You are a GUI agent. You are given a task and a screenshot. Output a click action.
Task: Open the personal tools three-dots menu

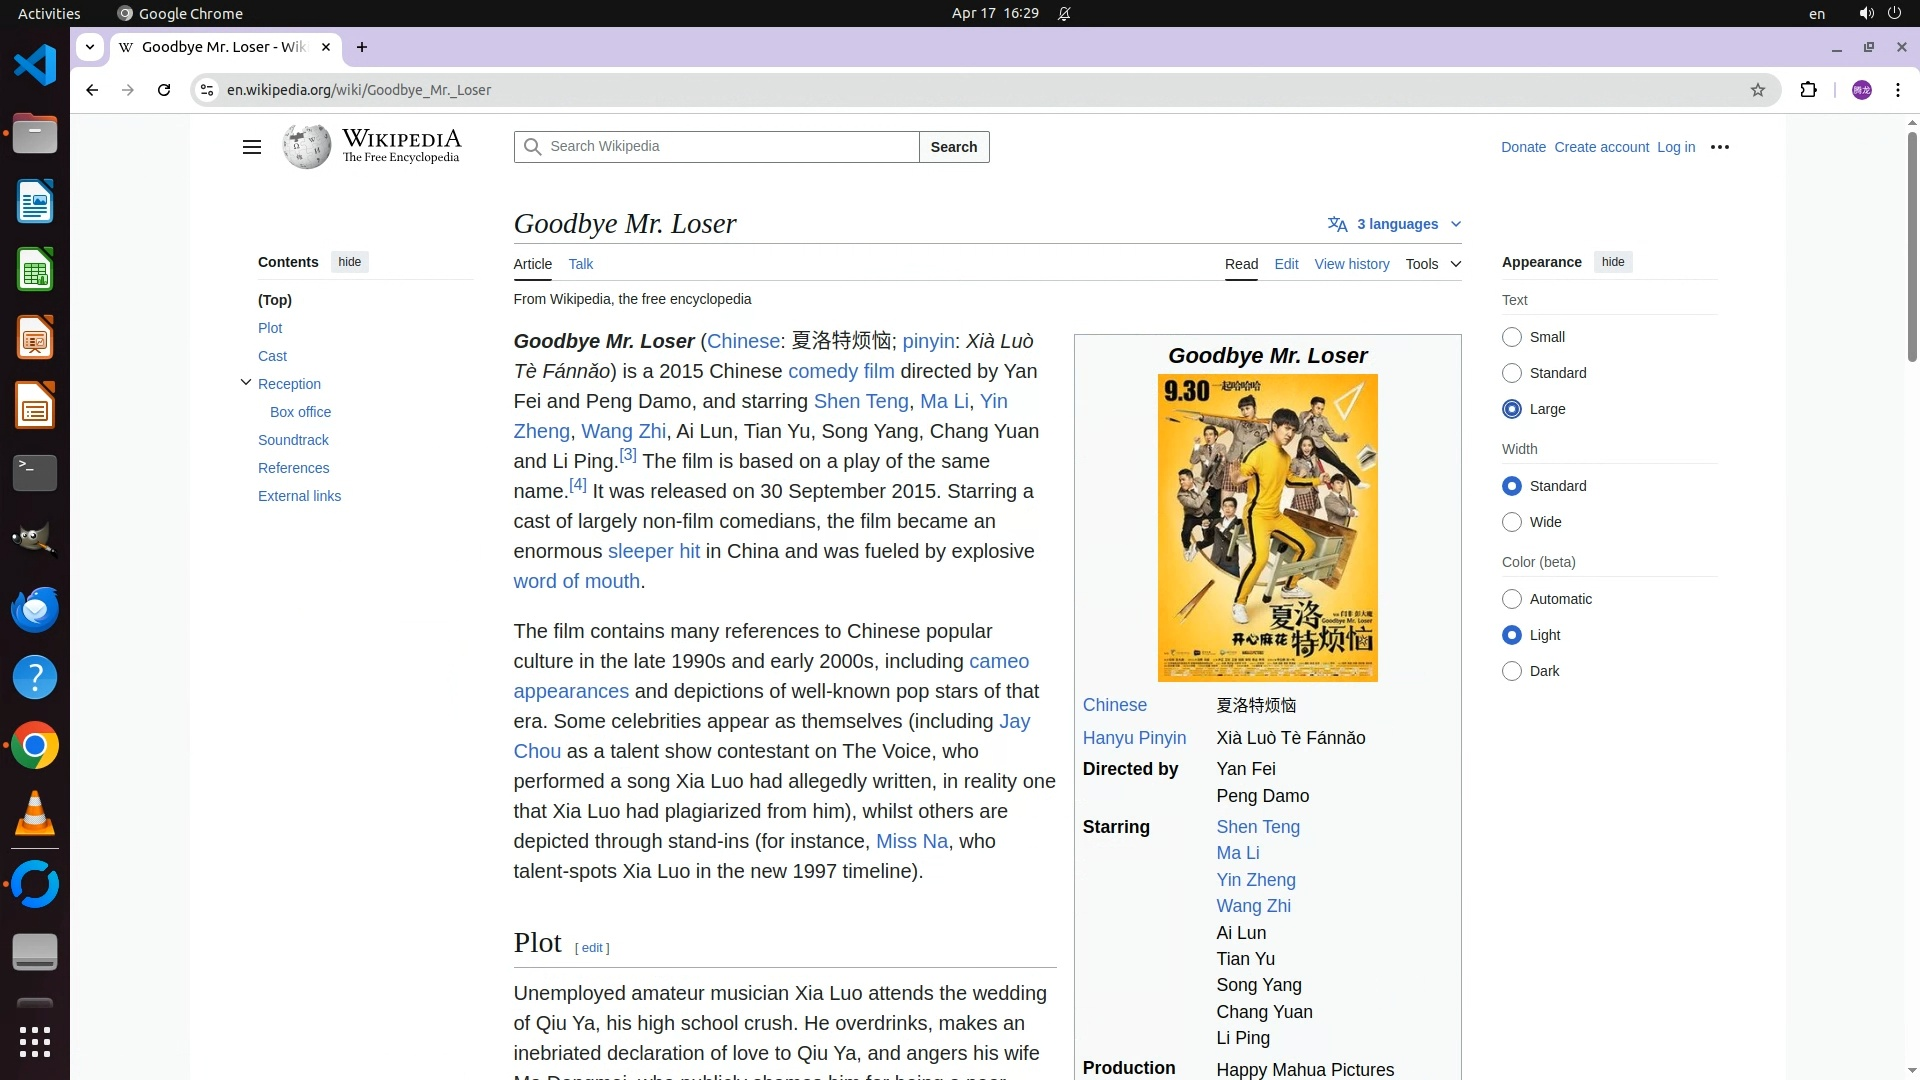click(1720, 147)
